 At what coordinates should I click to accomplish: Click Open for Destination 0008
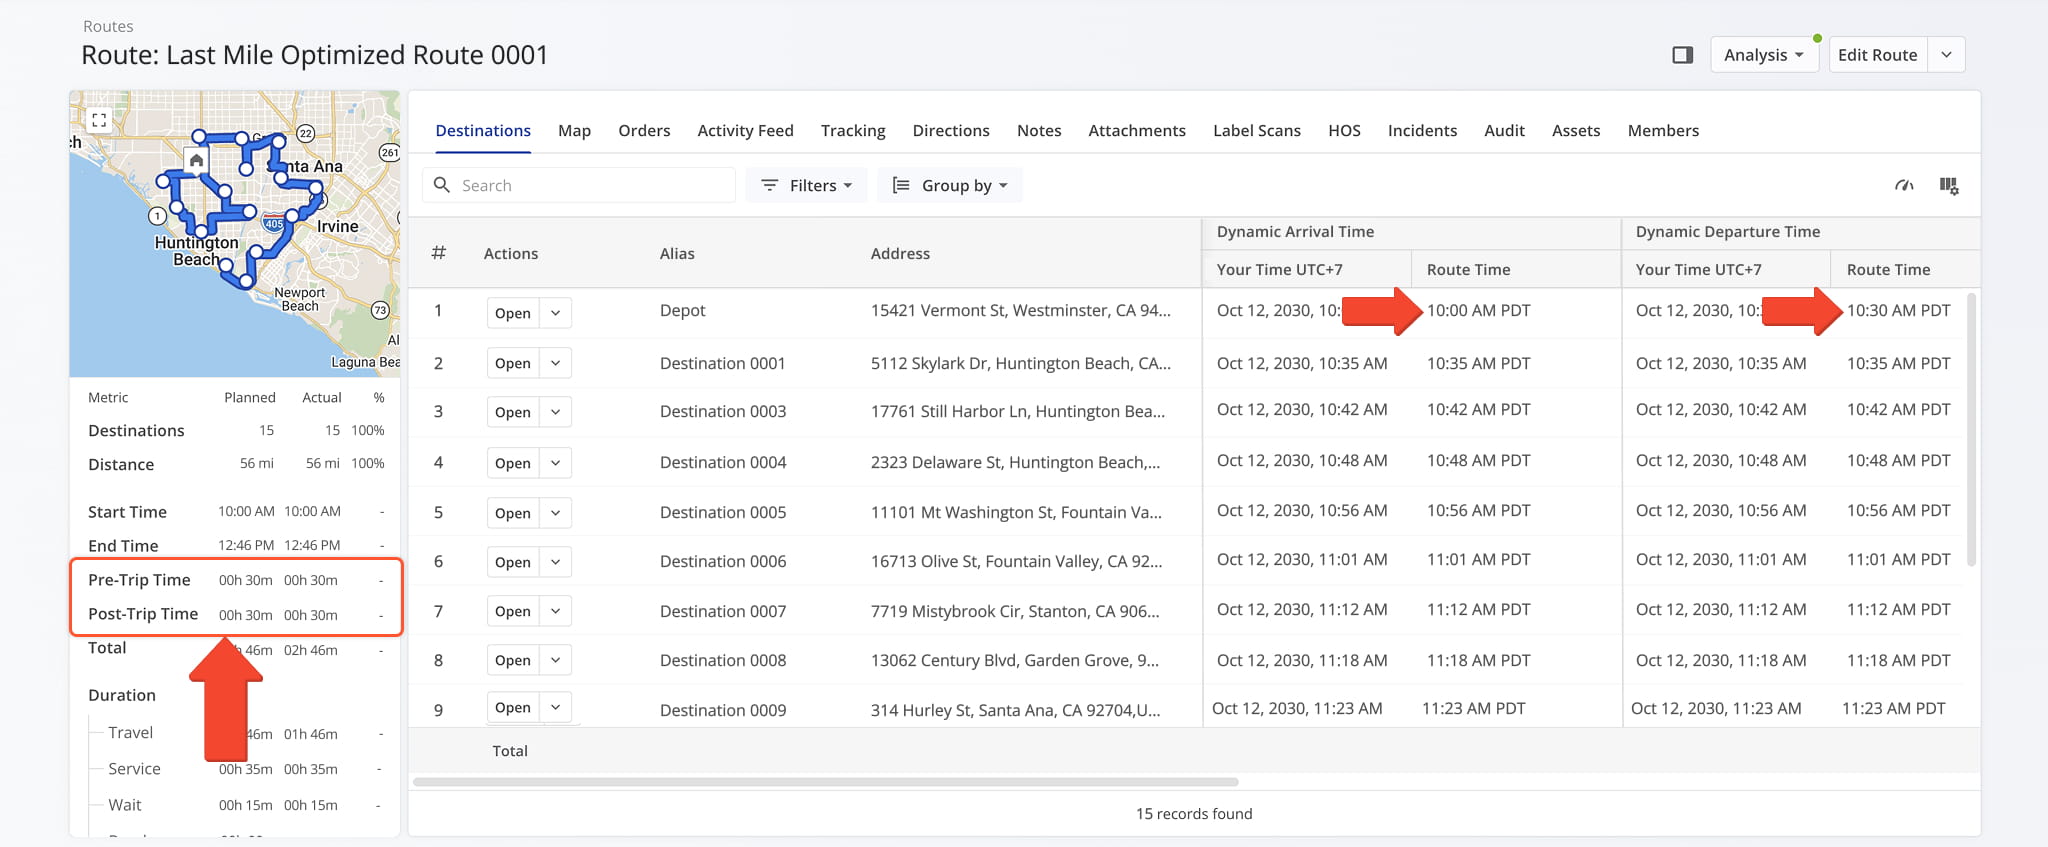coord(513,660)
